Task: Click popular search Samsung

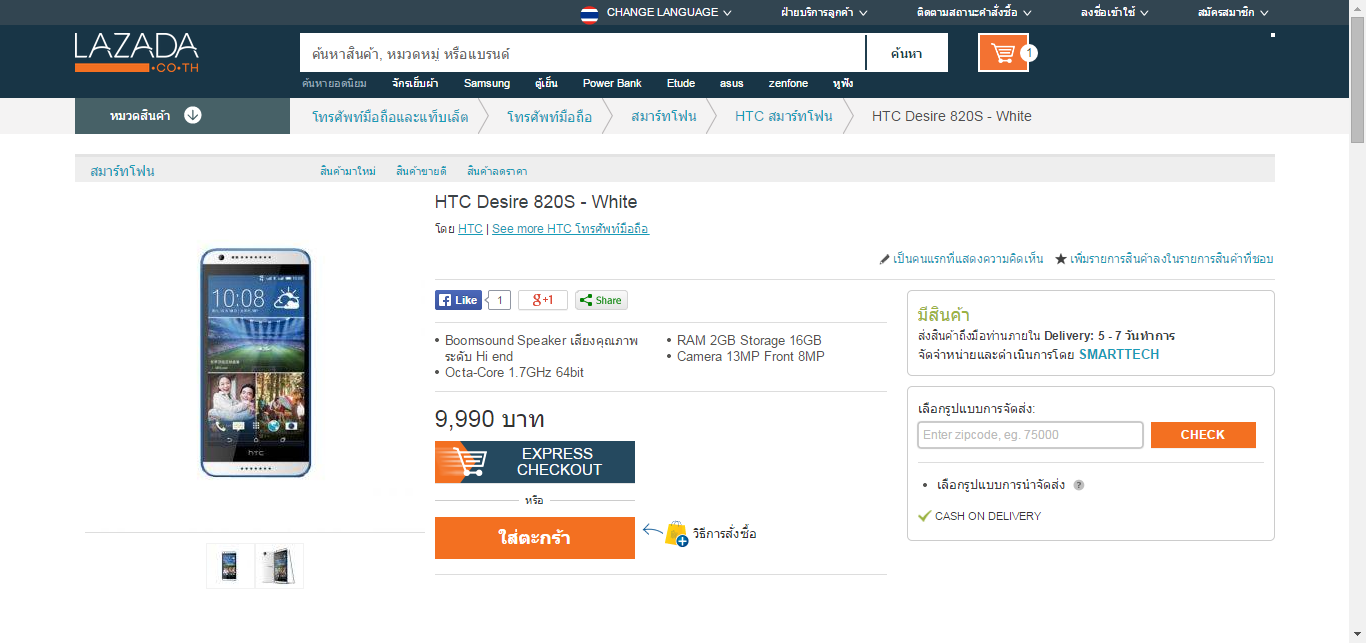Action: (x=487, y=83)
